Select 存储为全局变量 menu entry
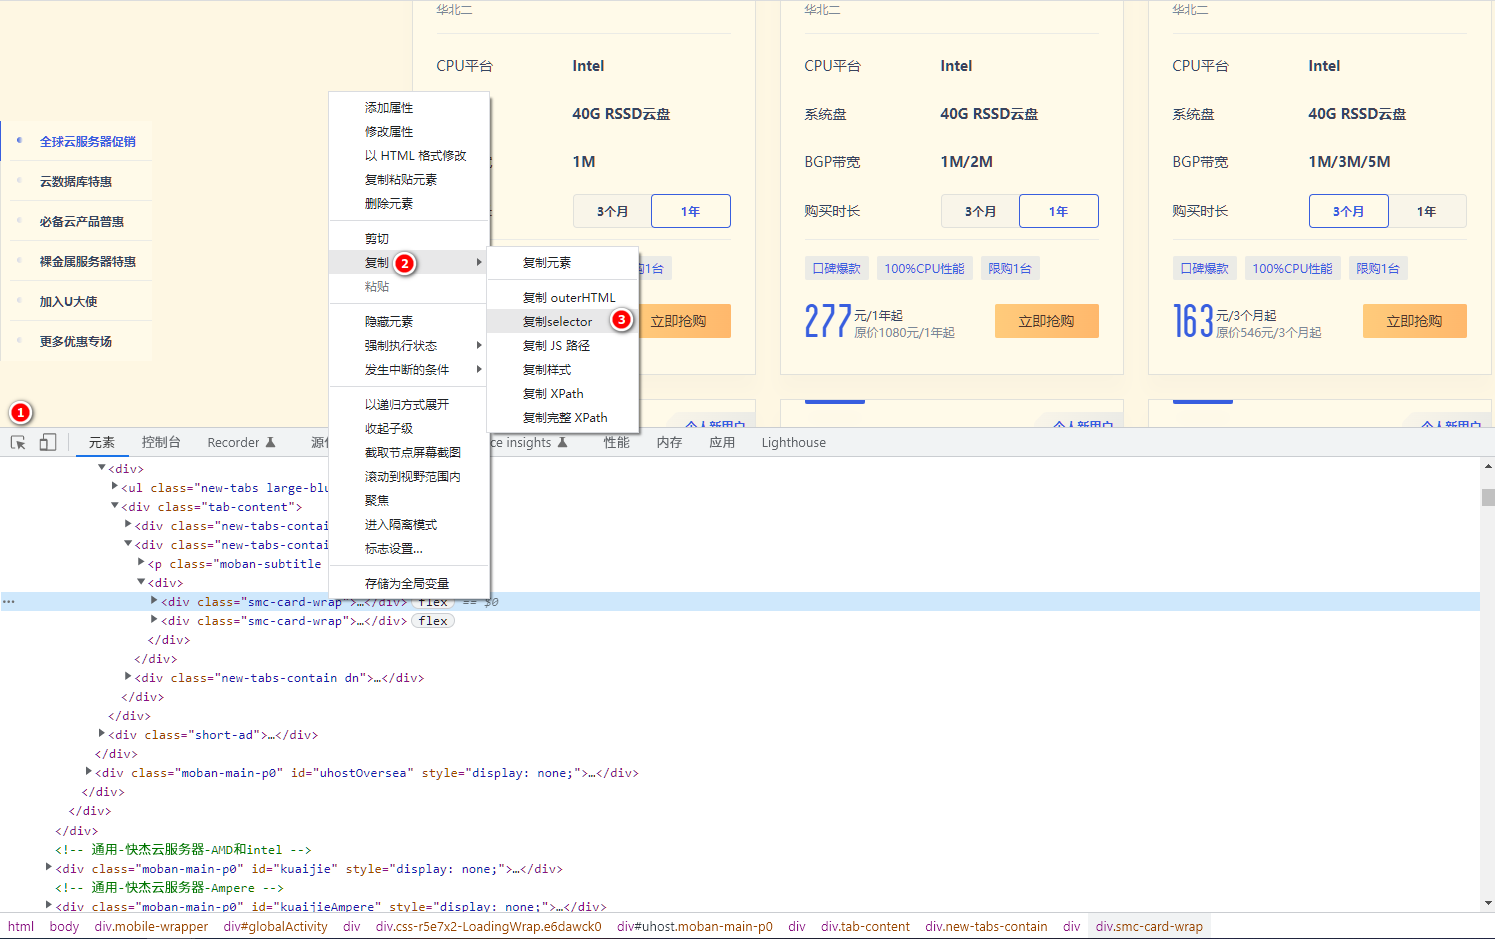 [x=409, y=584]
